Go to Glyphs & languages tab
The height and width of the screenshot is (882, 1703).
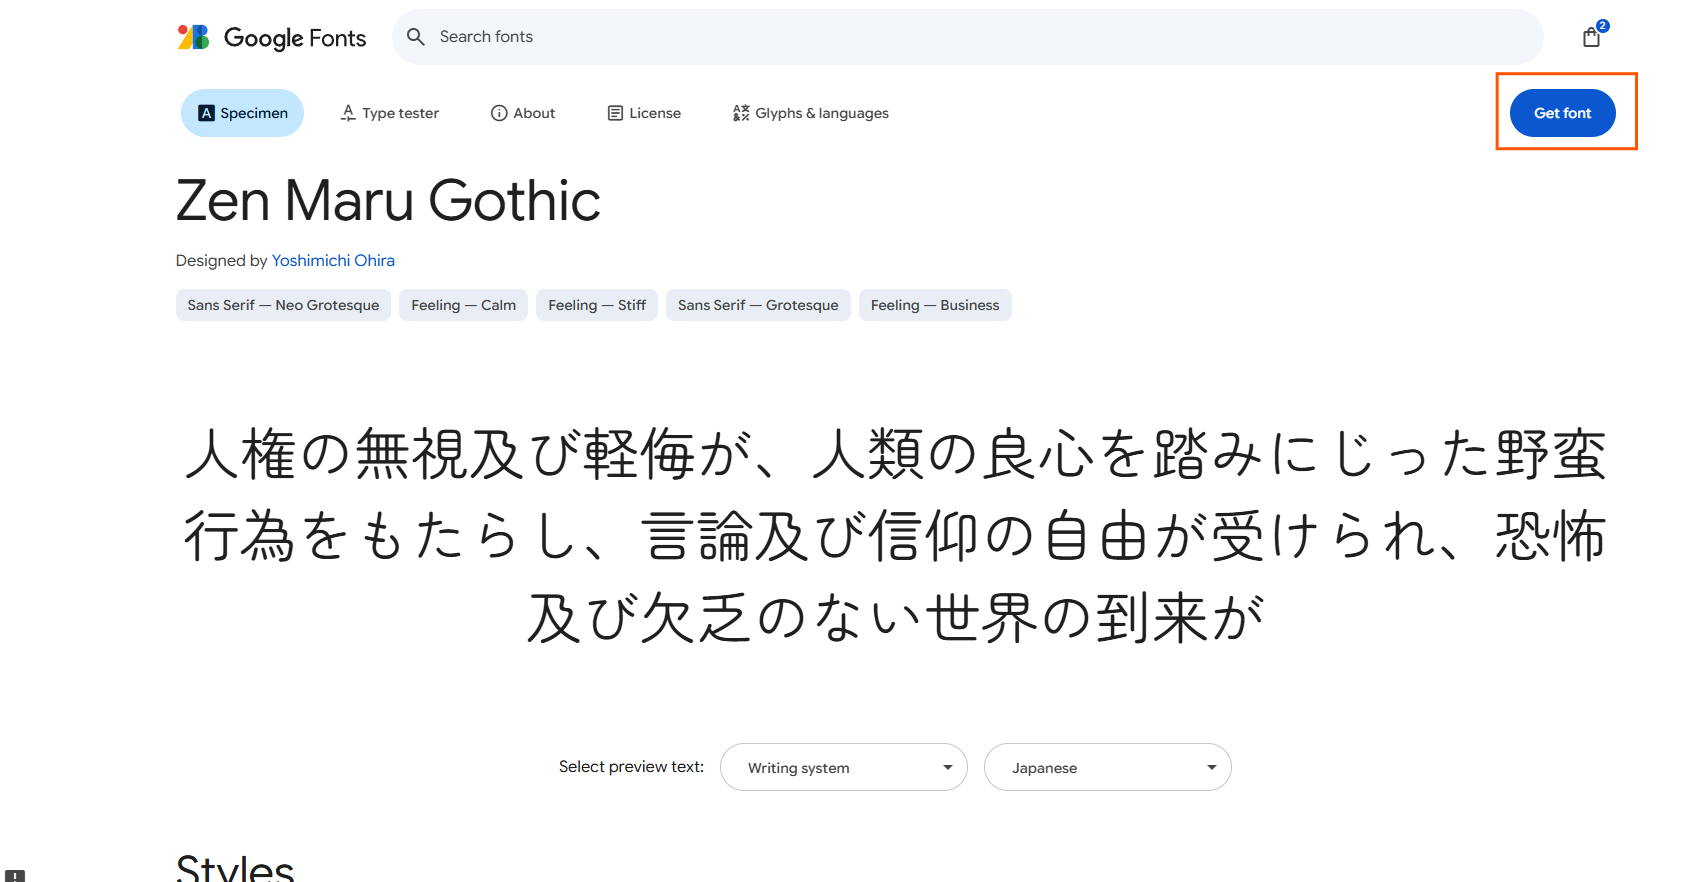coord(810,113)
